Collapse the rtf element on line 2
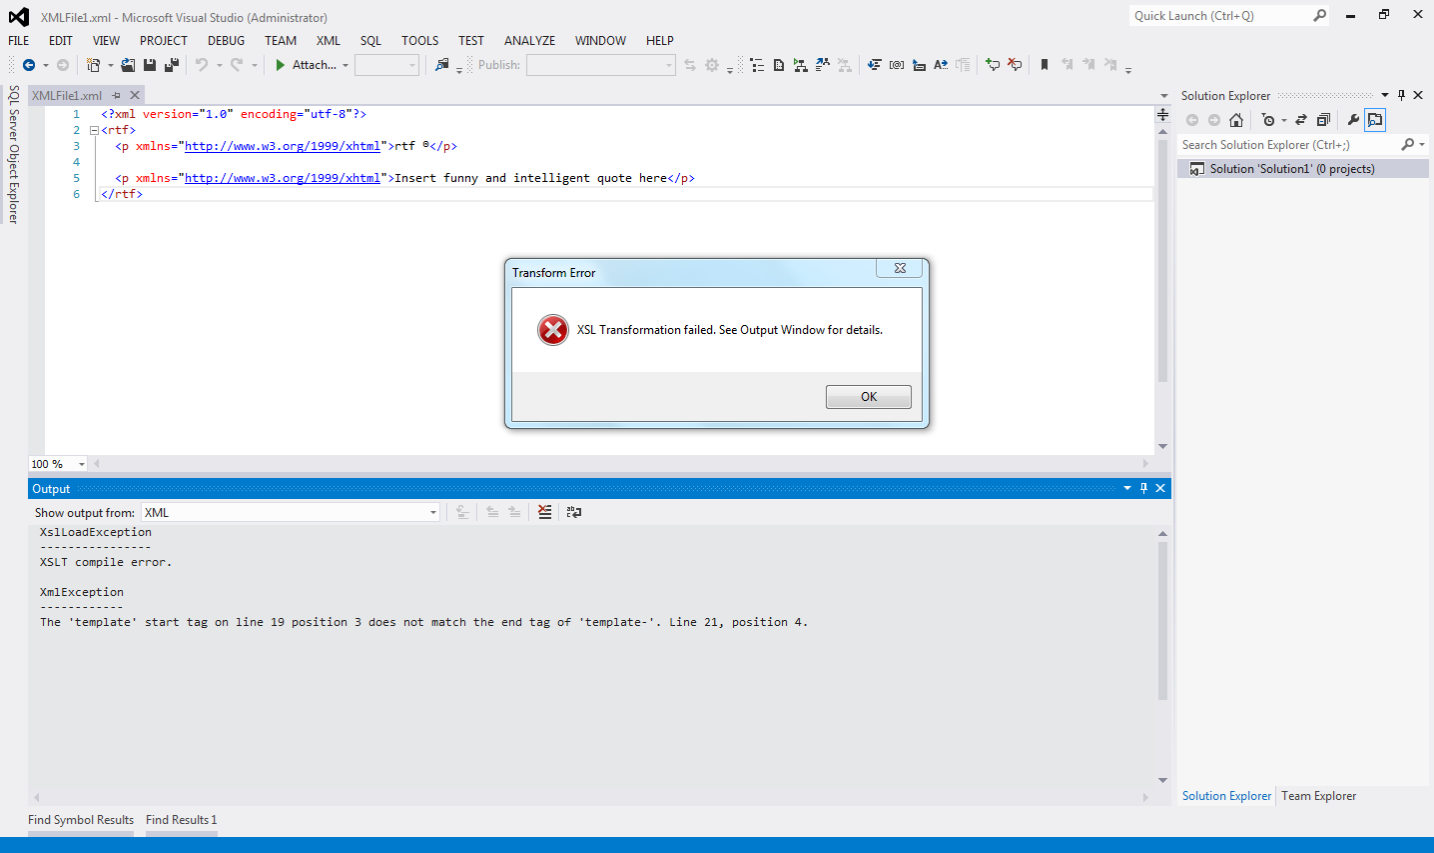The width and height of the screenshot is (1434, 853). pos(94,129)
